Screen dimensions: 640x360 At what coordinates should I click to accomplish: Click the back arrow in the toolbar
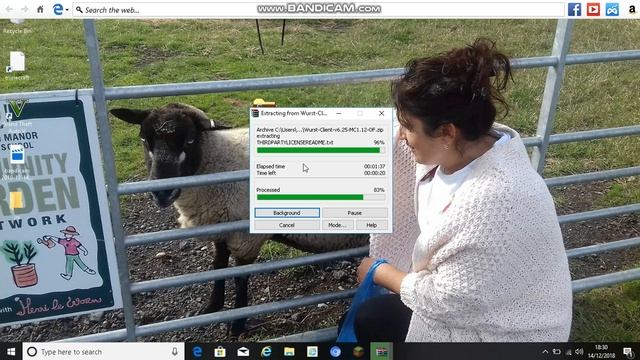pyautogui.click(x=9, y=9)
